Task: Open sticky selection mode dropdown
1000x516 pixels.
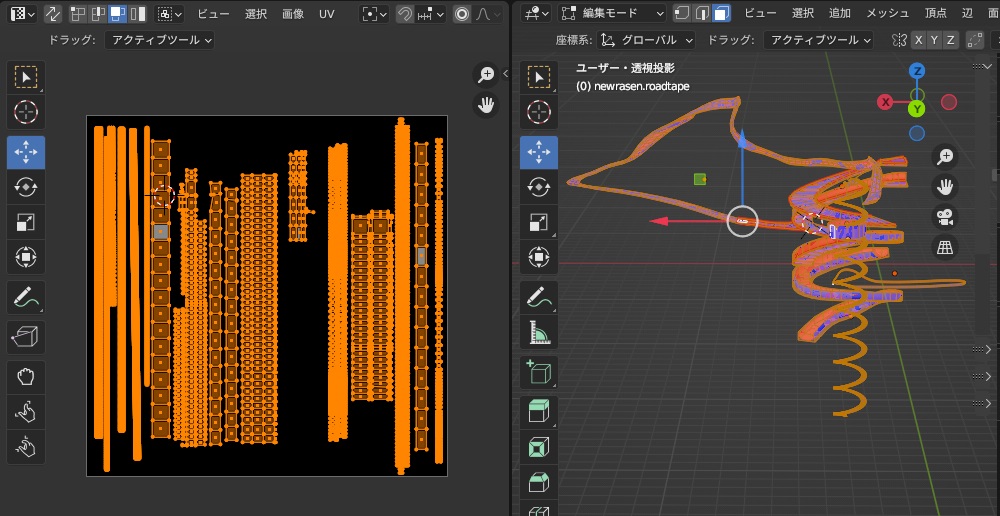Action: point(169,14)
